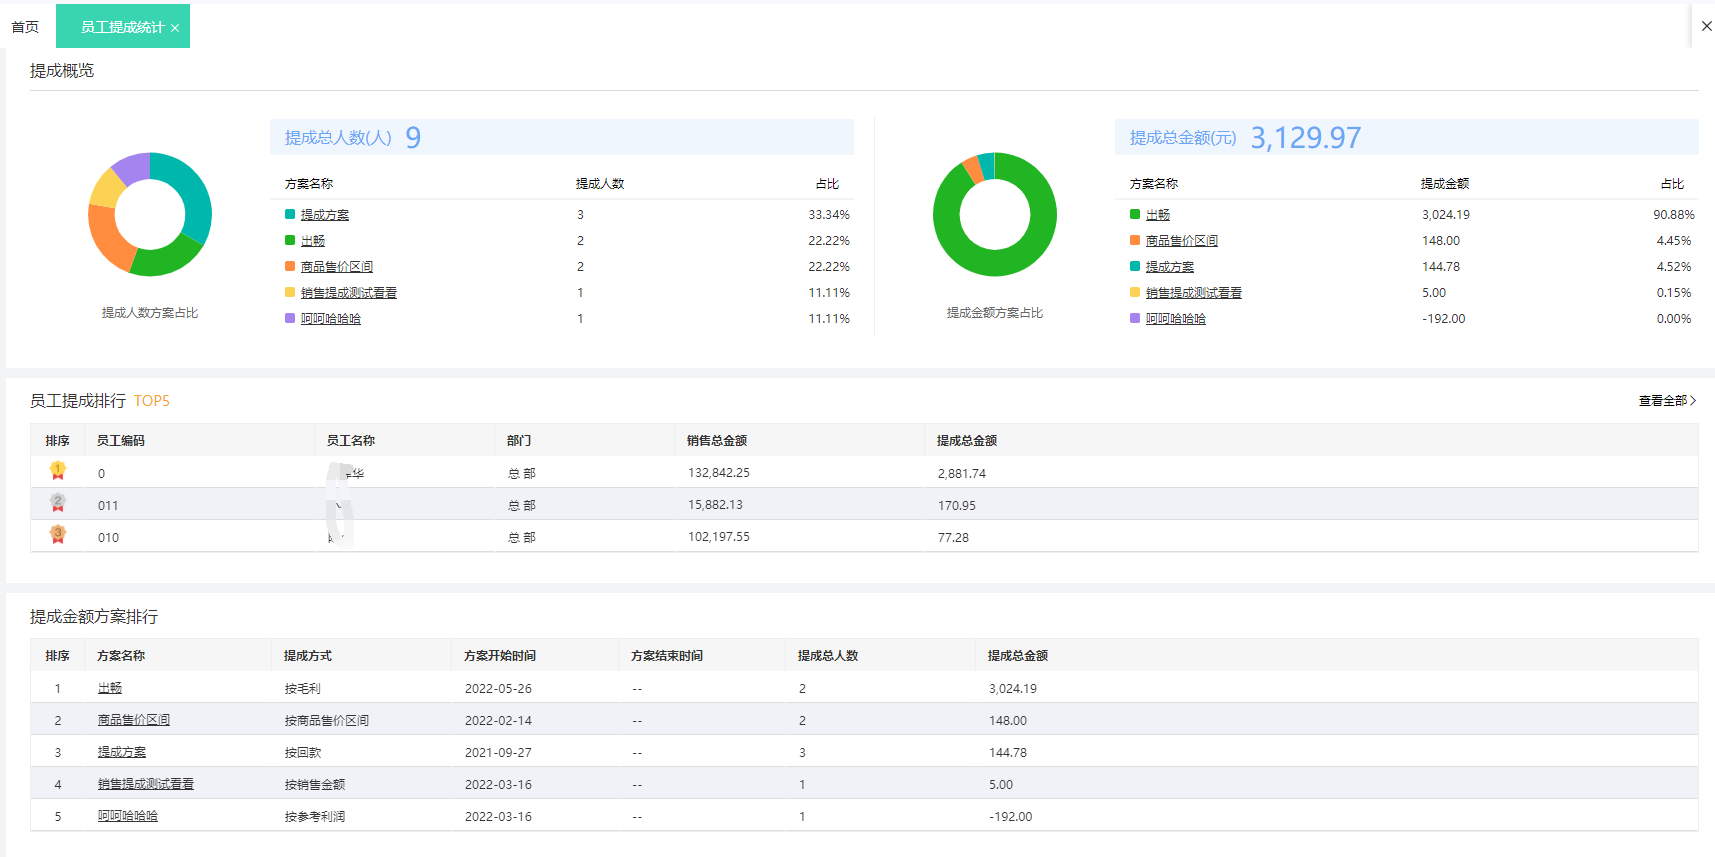Open 查看全部 for the employee ranking
The height and width of the screenshot is (857, 1715).
(x=1666, y=401)
